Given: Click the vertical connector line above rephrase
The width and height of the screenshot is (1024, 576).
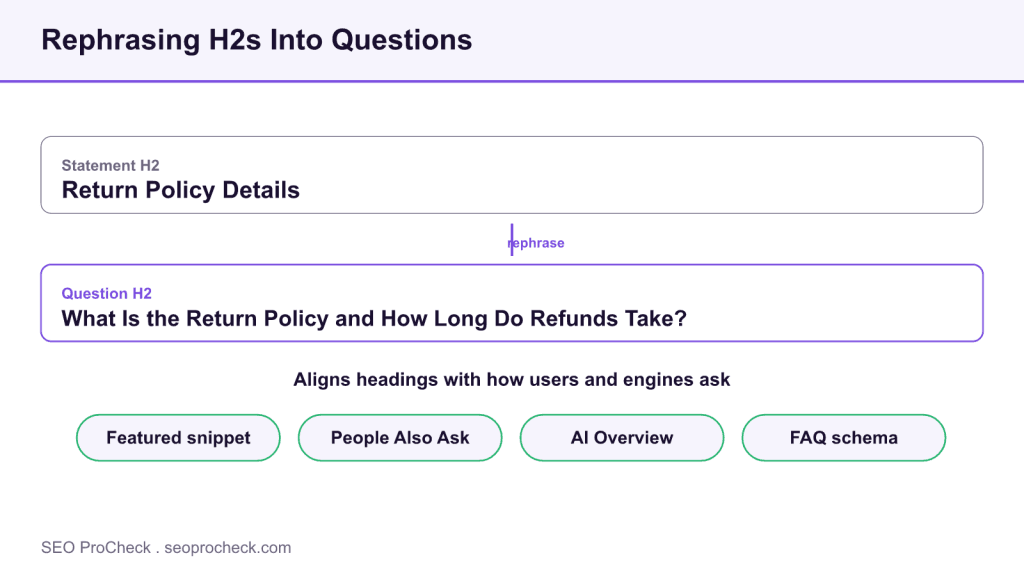Looking at the screenshot, I should tap(511, 239).
